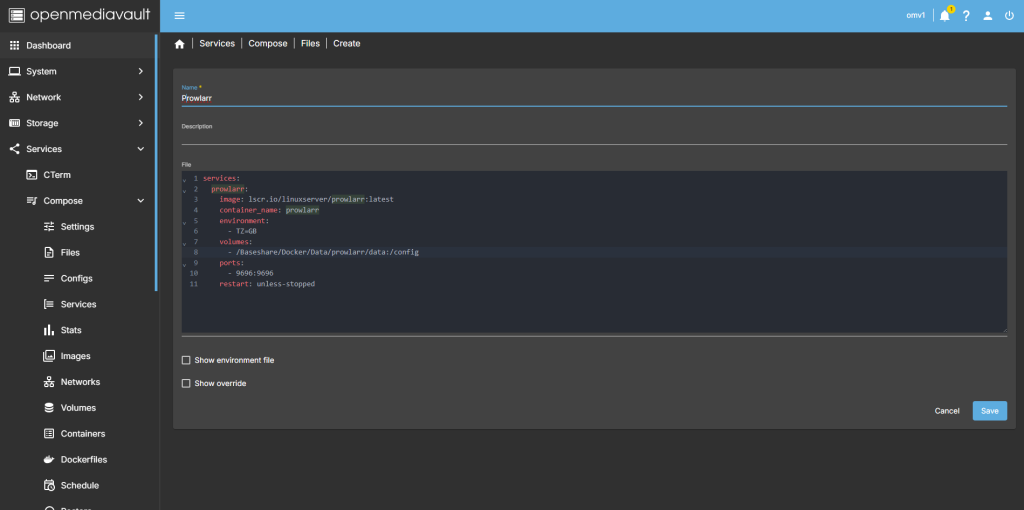
Task: Toggle the Show override checkbox
Action: click(186, 383)
